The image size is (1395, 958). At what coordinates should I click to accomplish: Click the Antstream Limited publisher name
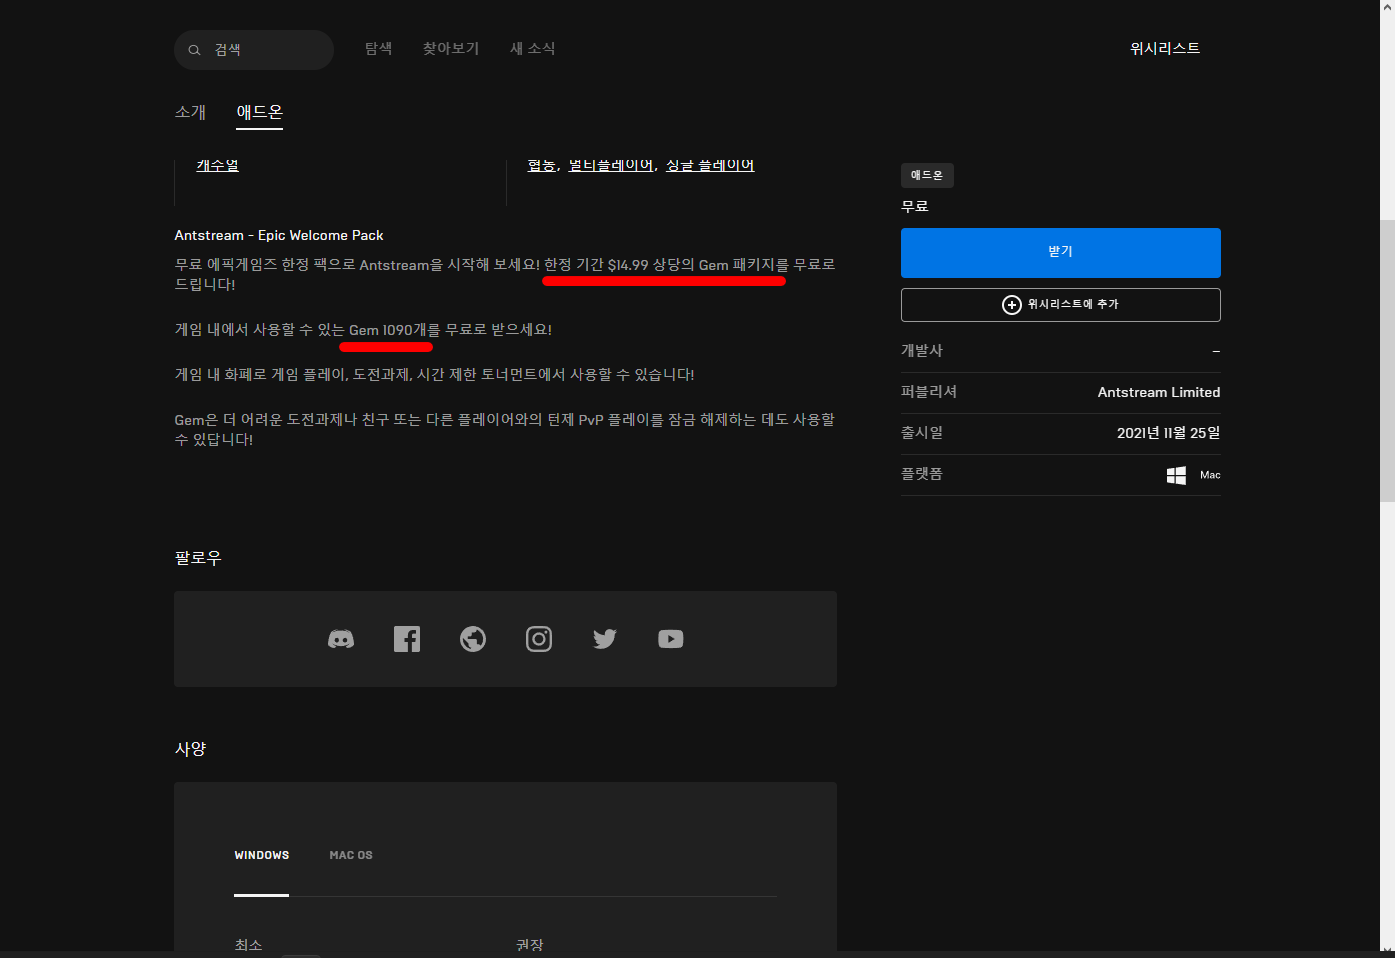click(1159, 393)
